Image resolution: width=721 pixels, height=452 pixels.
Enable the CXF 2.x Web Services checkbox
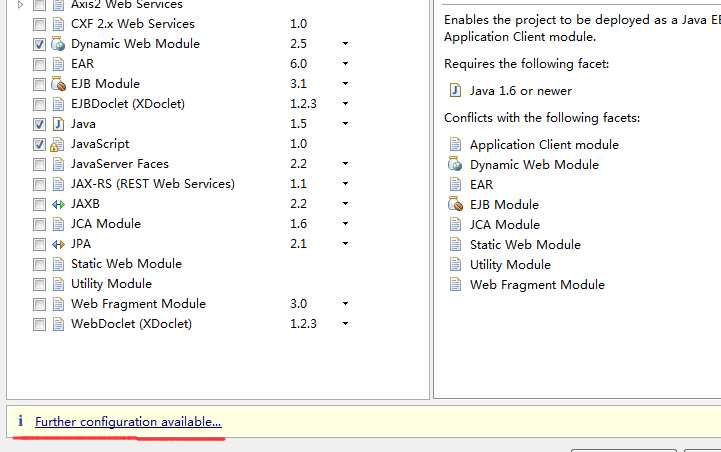39,24
